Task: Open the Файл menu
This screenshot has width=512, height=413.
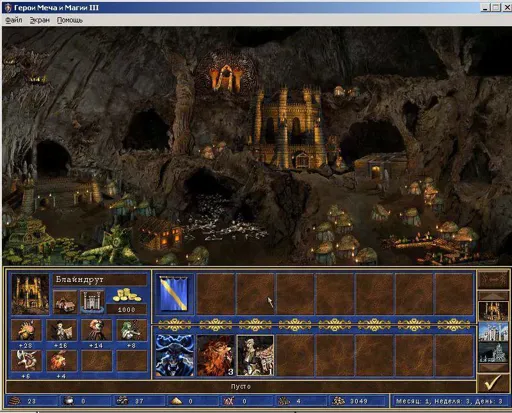Action: tap(14, 20)
